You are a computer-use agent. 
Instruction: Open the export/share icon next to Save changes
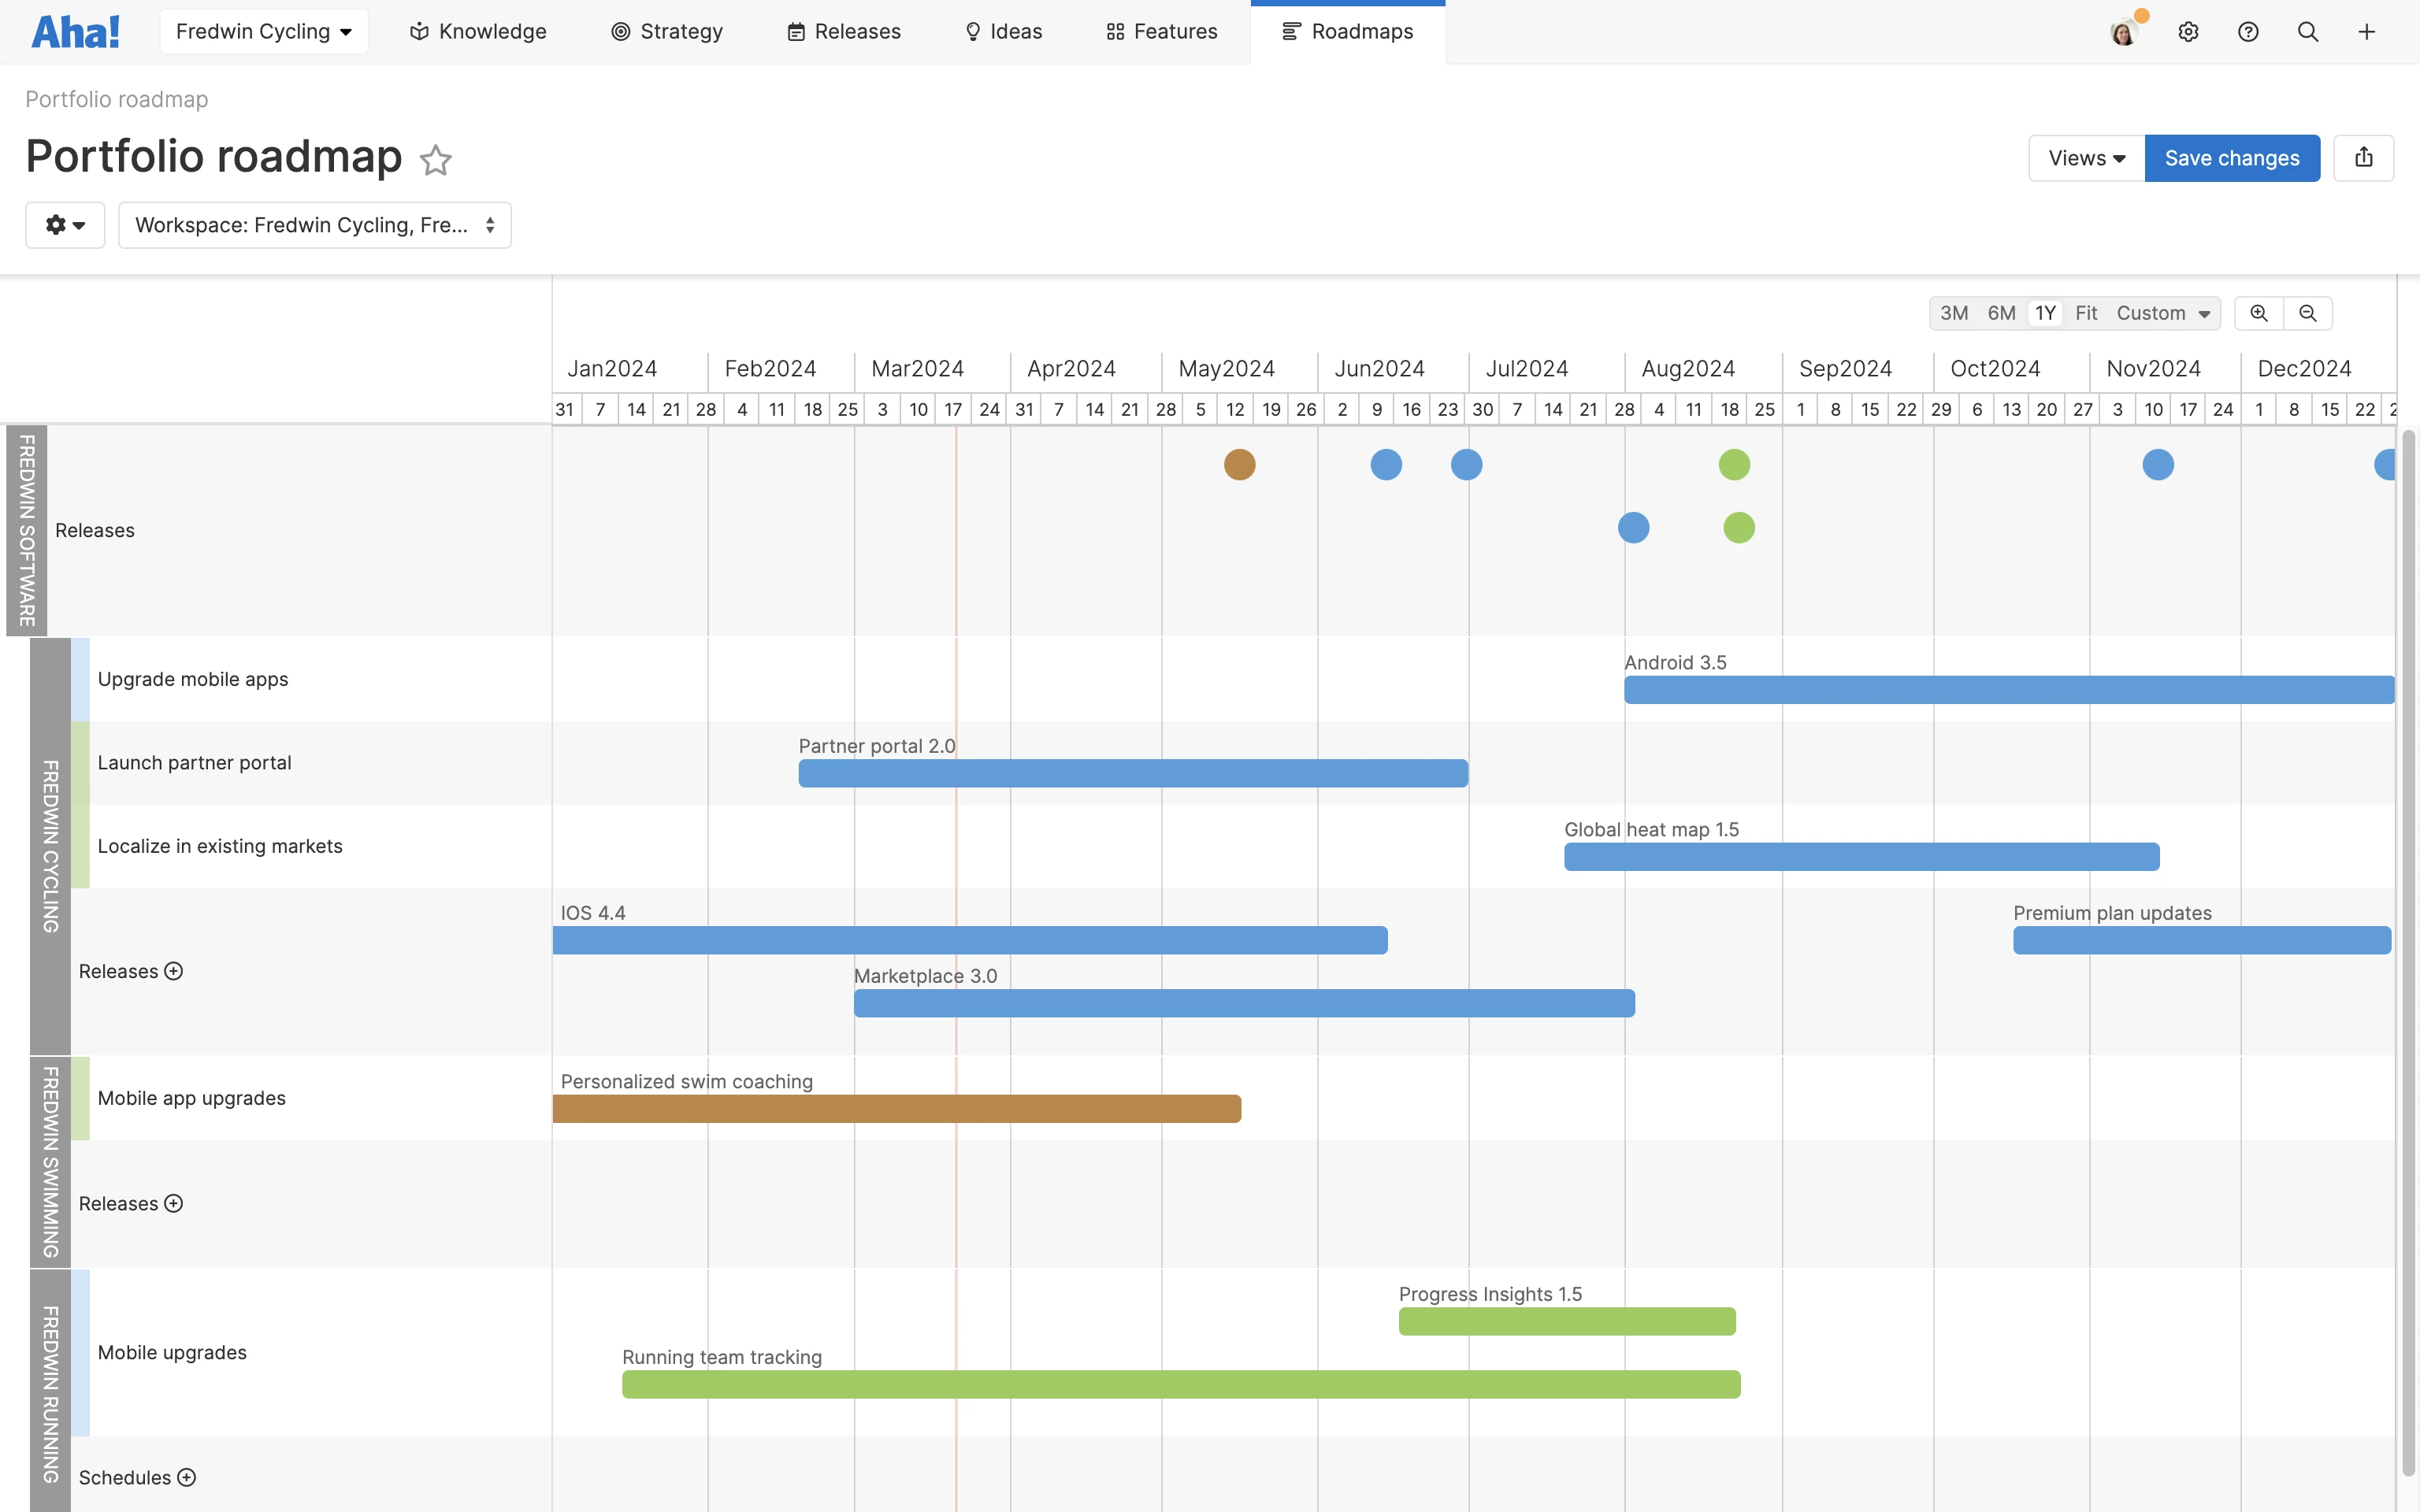coord(2364,157)
